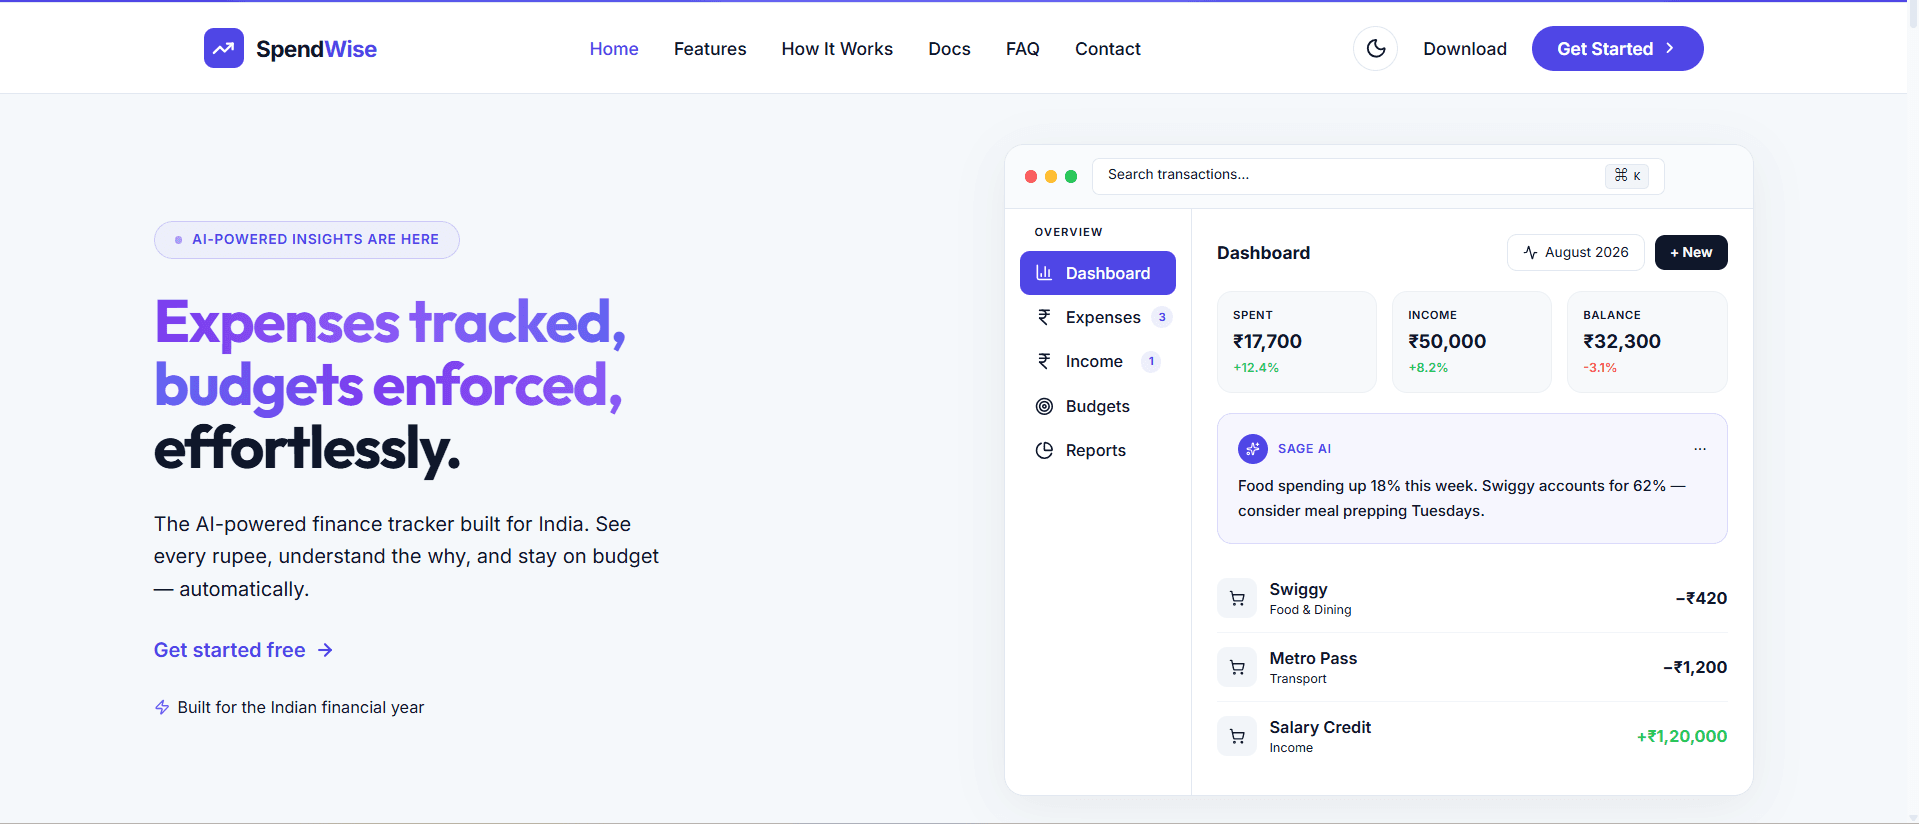Click the Swiggy amount −₹420
The height and width of the screenshot is (824, 1919).
click(1701, 598)
